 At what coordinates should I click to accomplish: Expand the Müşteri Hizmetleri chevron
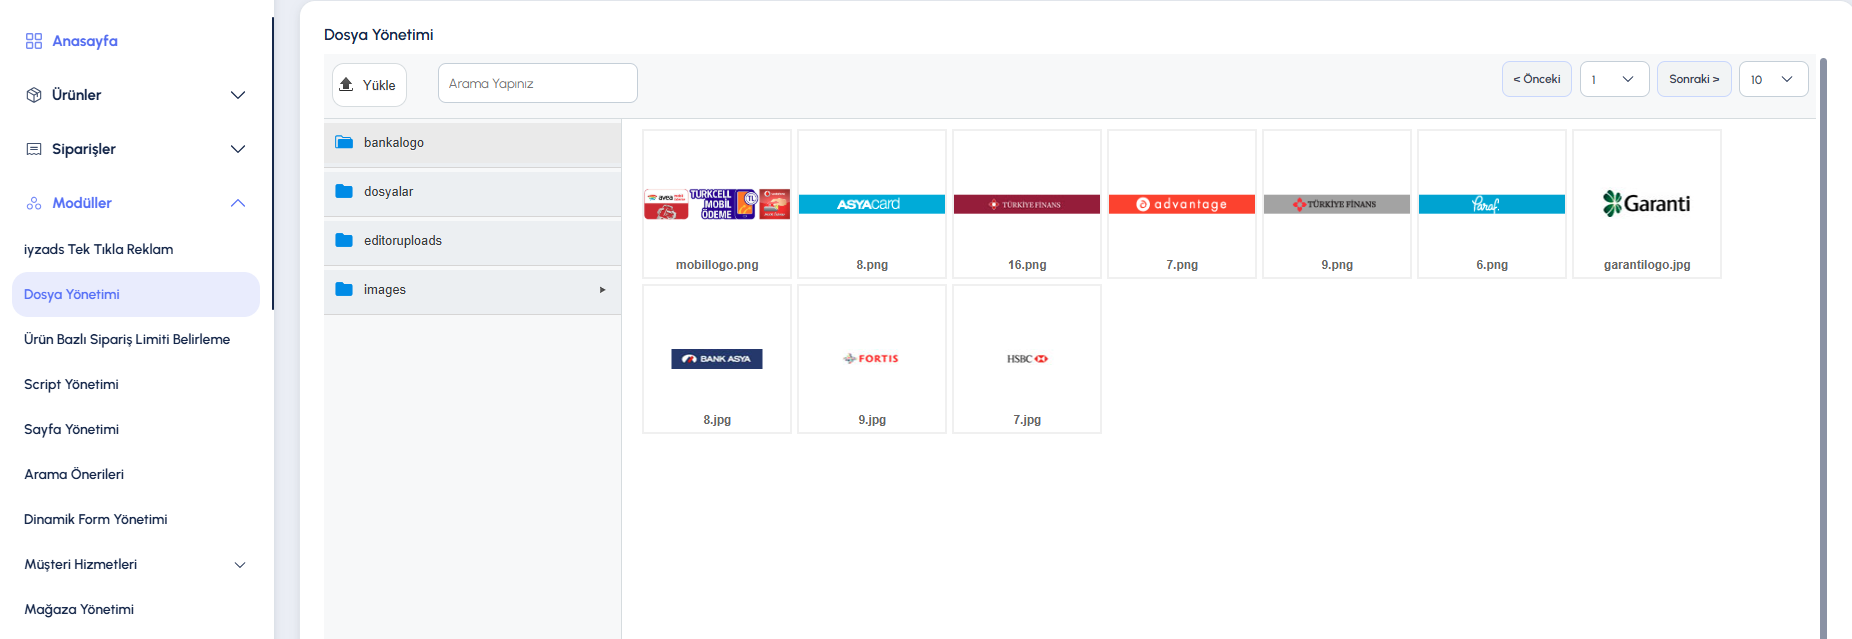pos(240,565)
